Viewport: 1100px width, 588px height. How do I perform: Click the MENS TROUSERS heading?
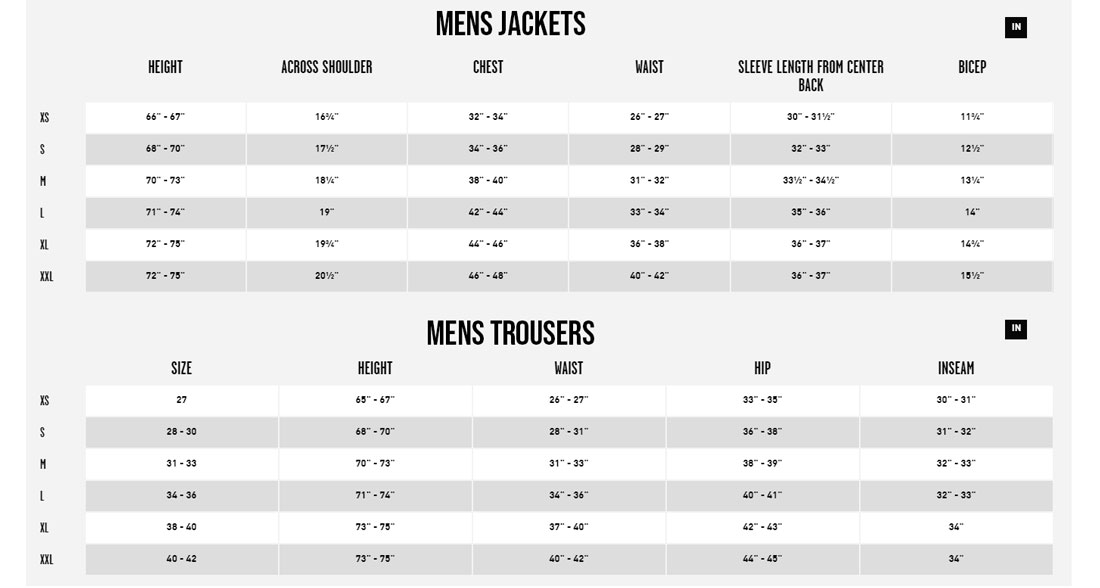pos(510,331)
